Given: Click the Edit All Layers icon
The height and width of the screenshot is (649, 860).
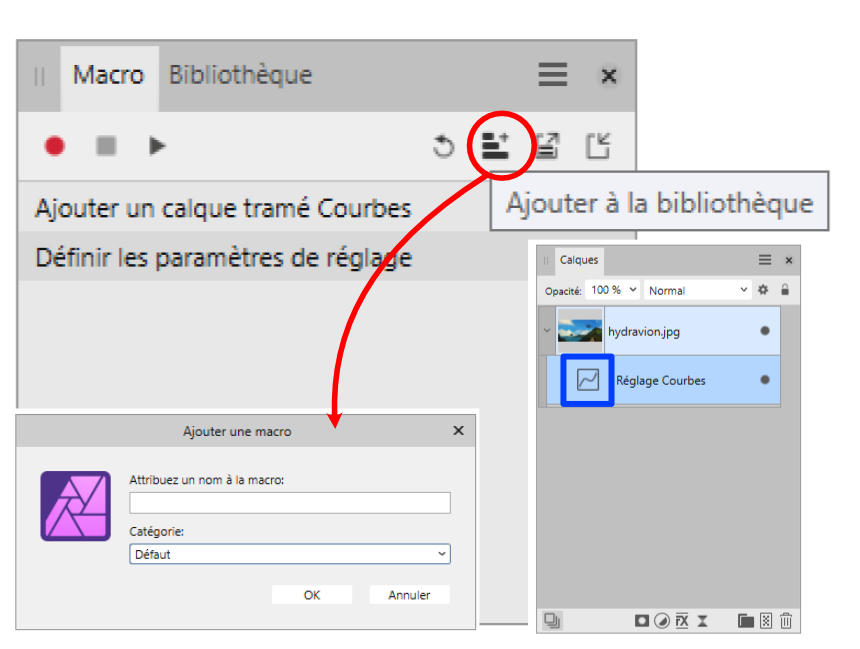Looking at the screenshot, I should click(552, 620).
